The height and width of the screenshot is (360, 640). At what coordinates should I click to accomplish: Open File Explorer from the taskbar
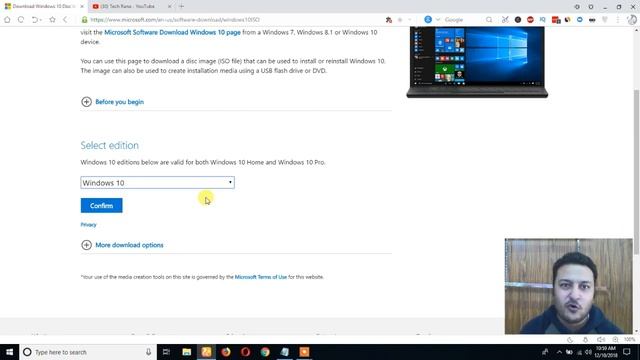pos(187,352)
